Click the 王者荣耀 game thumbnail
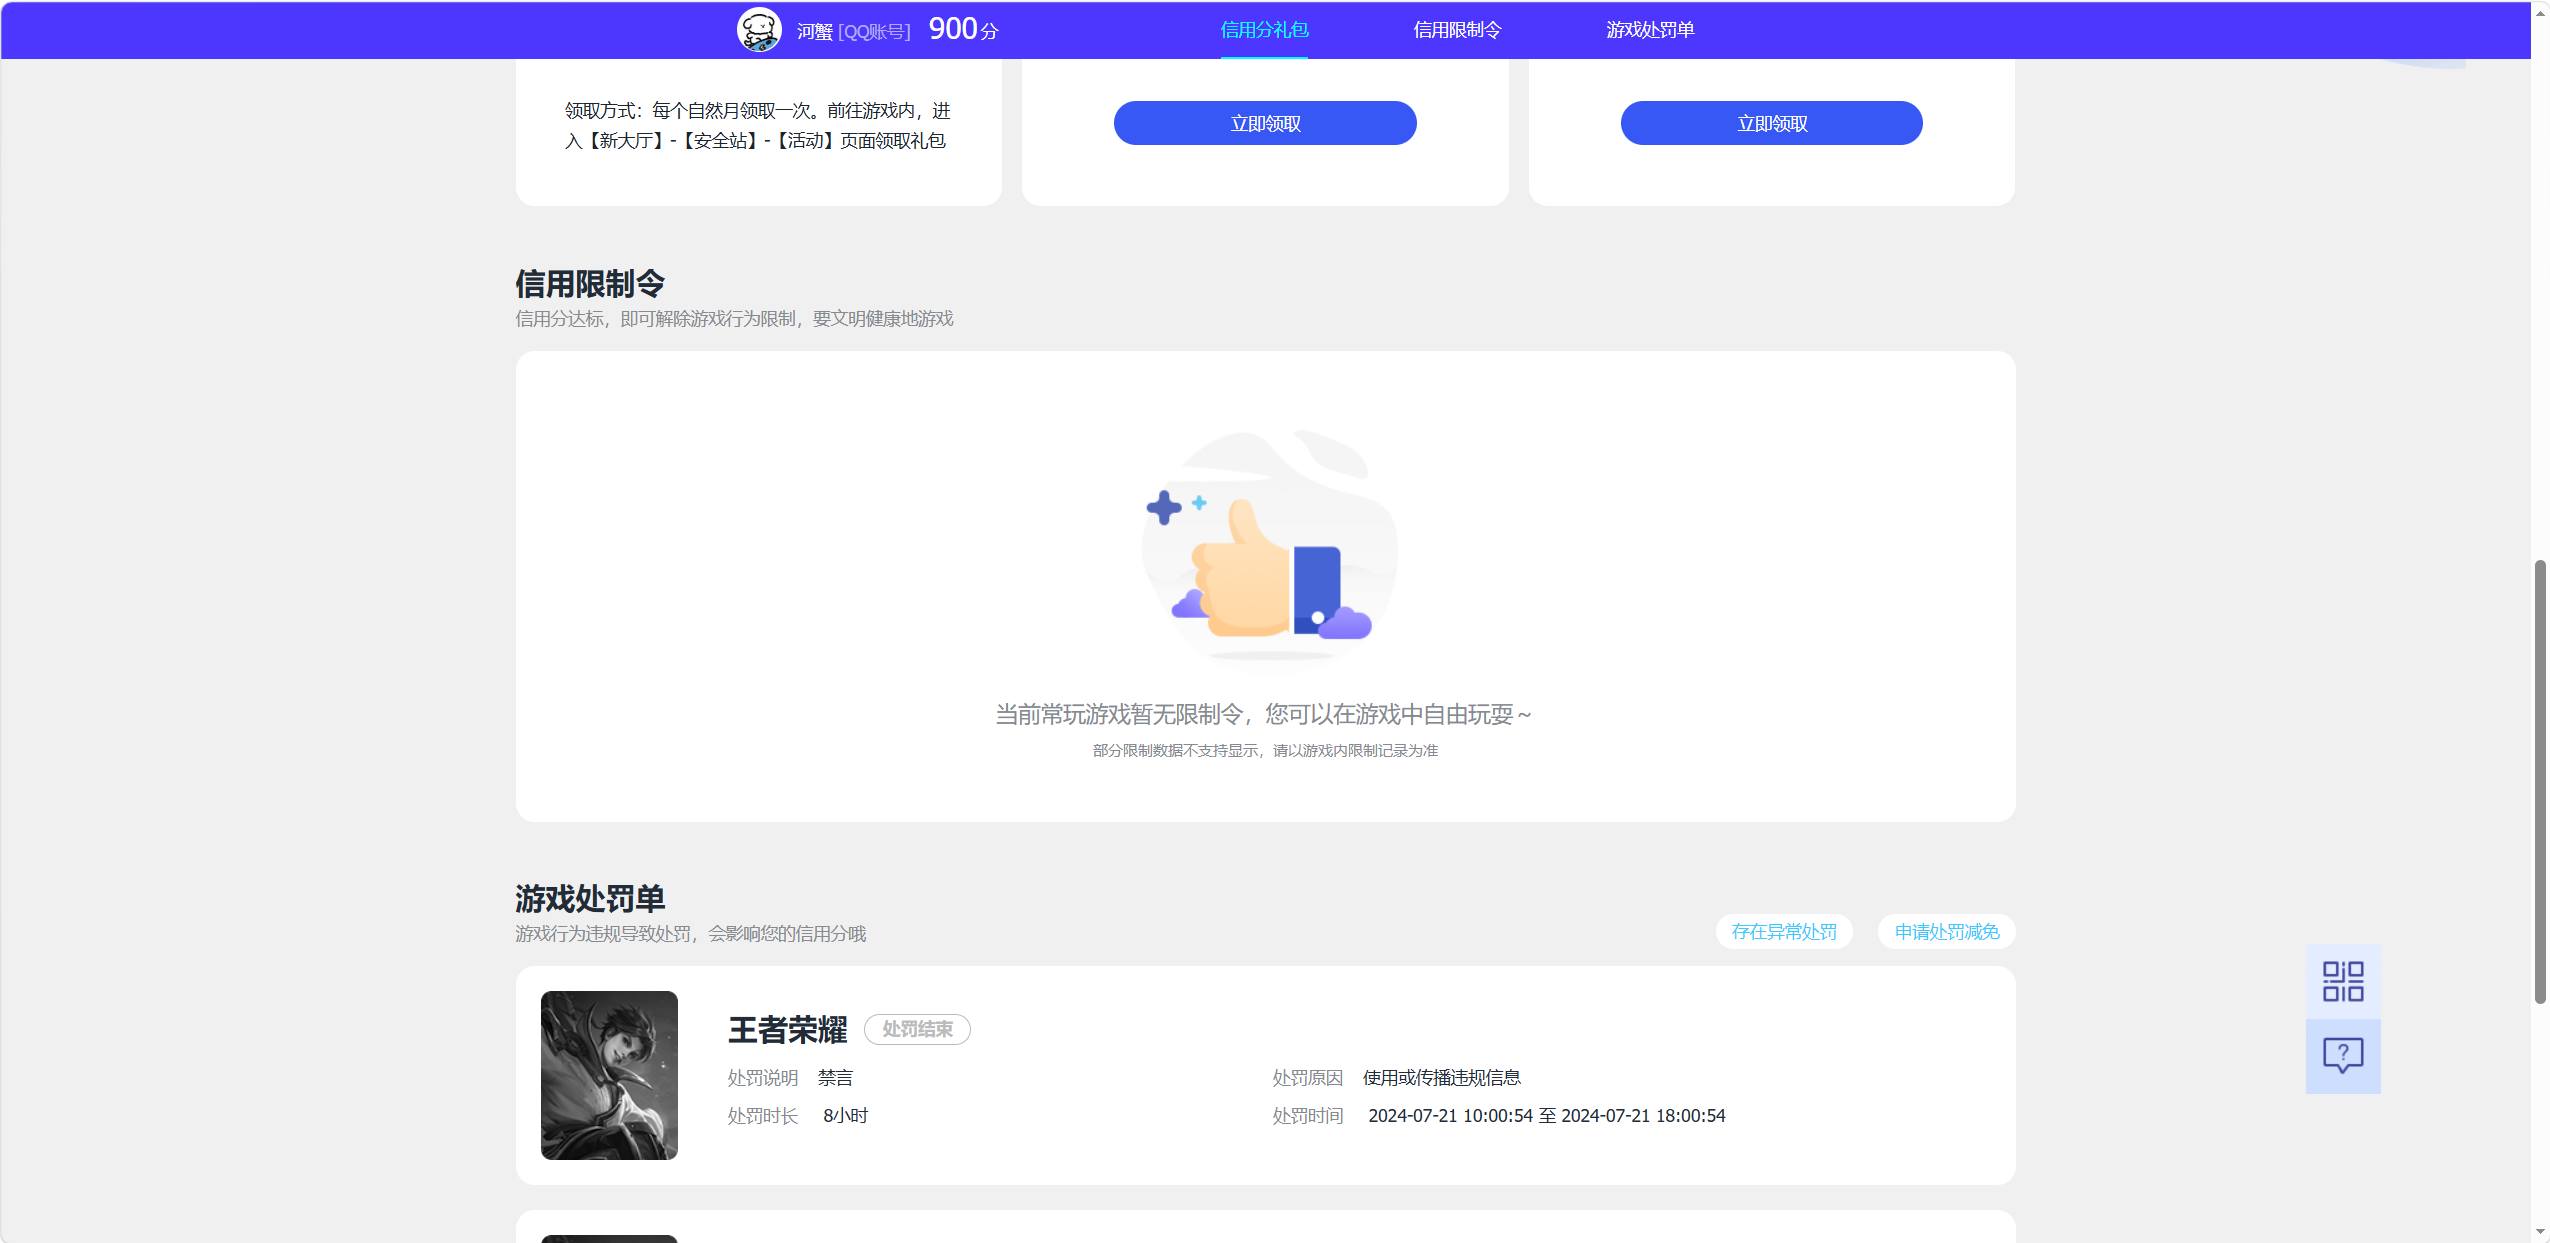The image size is (2550, 1243). 609,1075
